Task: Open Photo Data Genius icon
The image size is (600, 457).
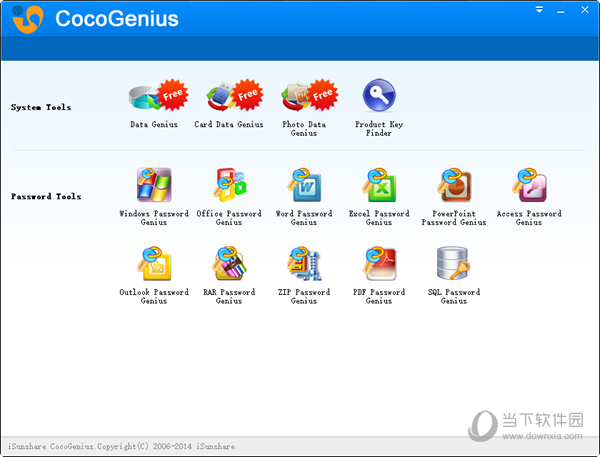Action: point(309,95)
